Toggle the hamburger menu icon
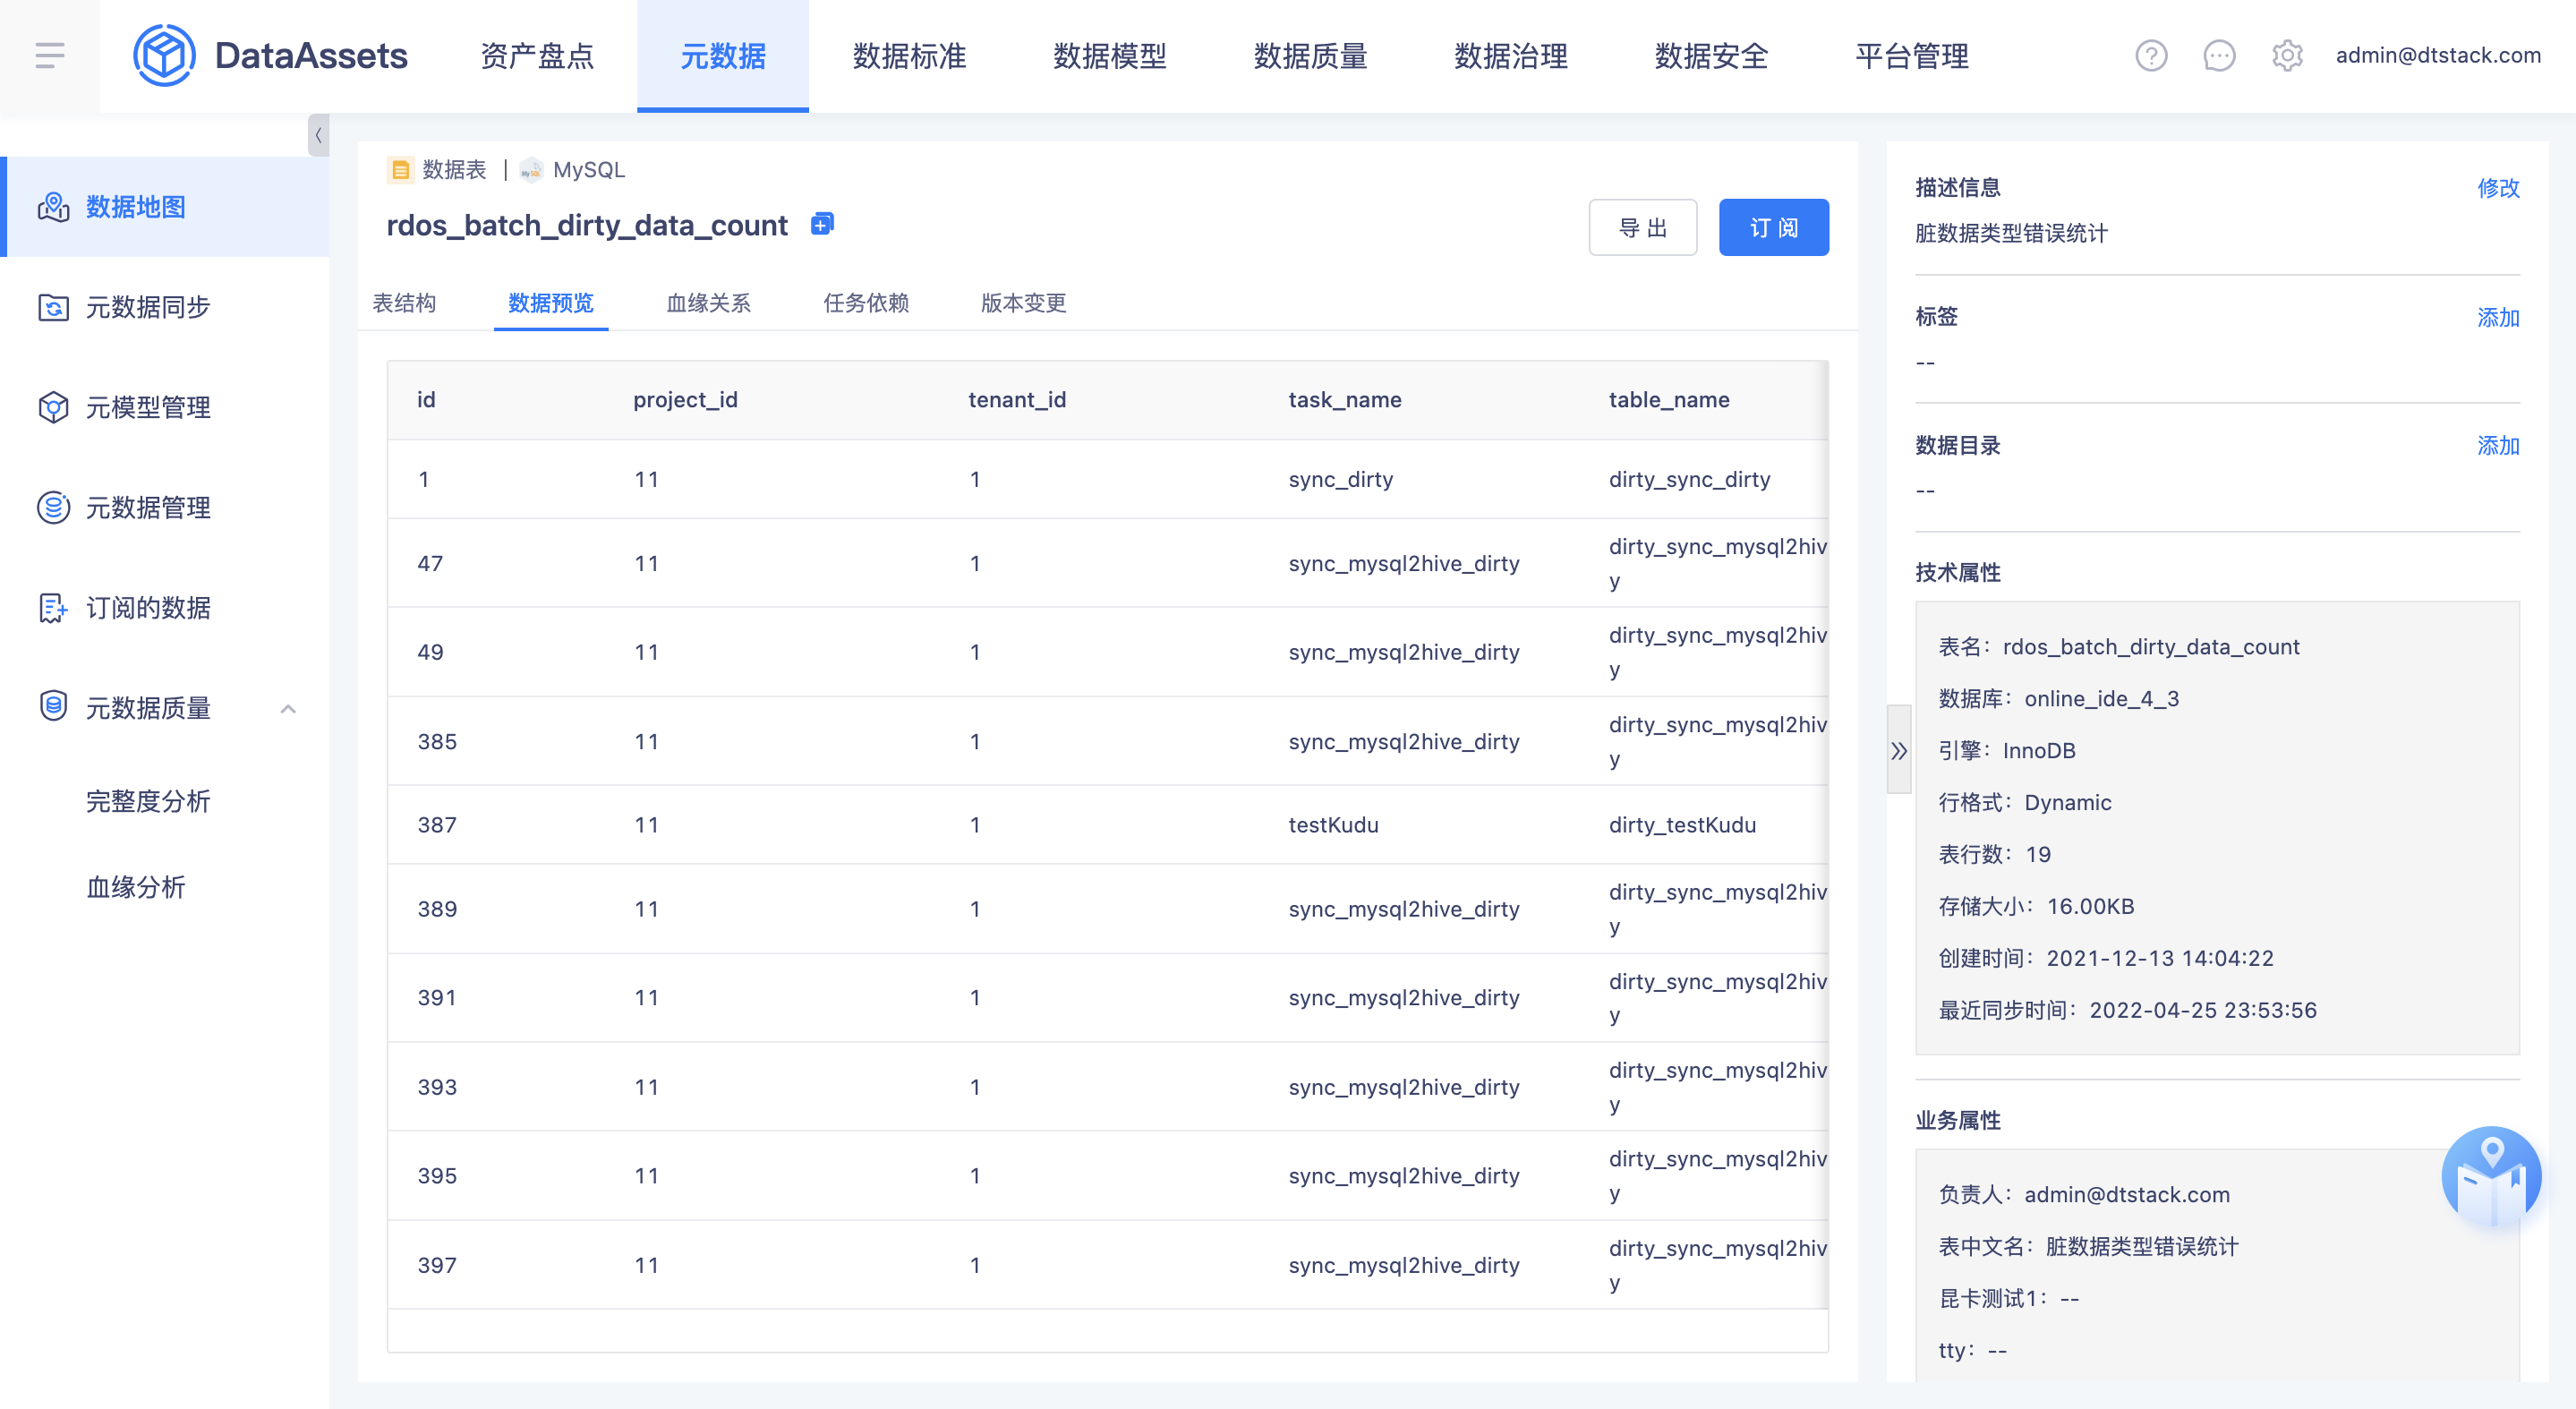Screen dimensions: 2576x1409 49,55
